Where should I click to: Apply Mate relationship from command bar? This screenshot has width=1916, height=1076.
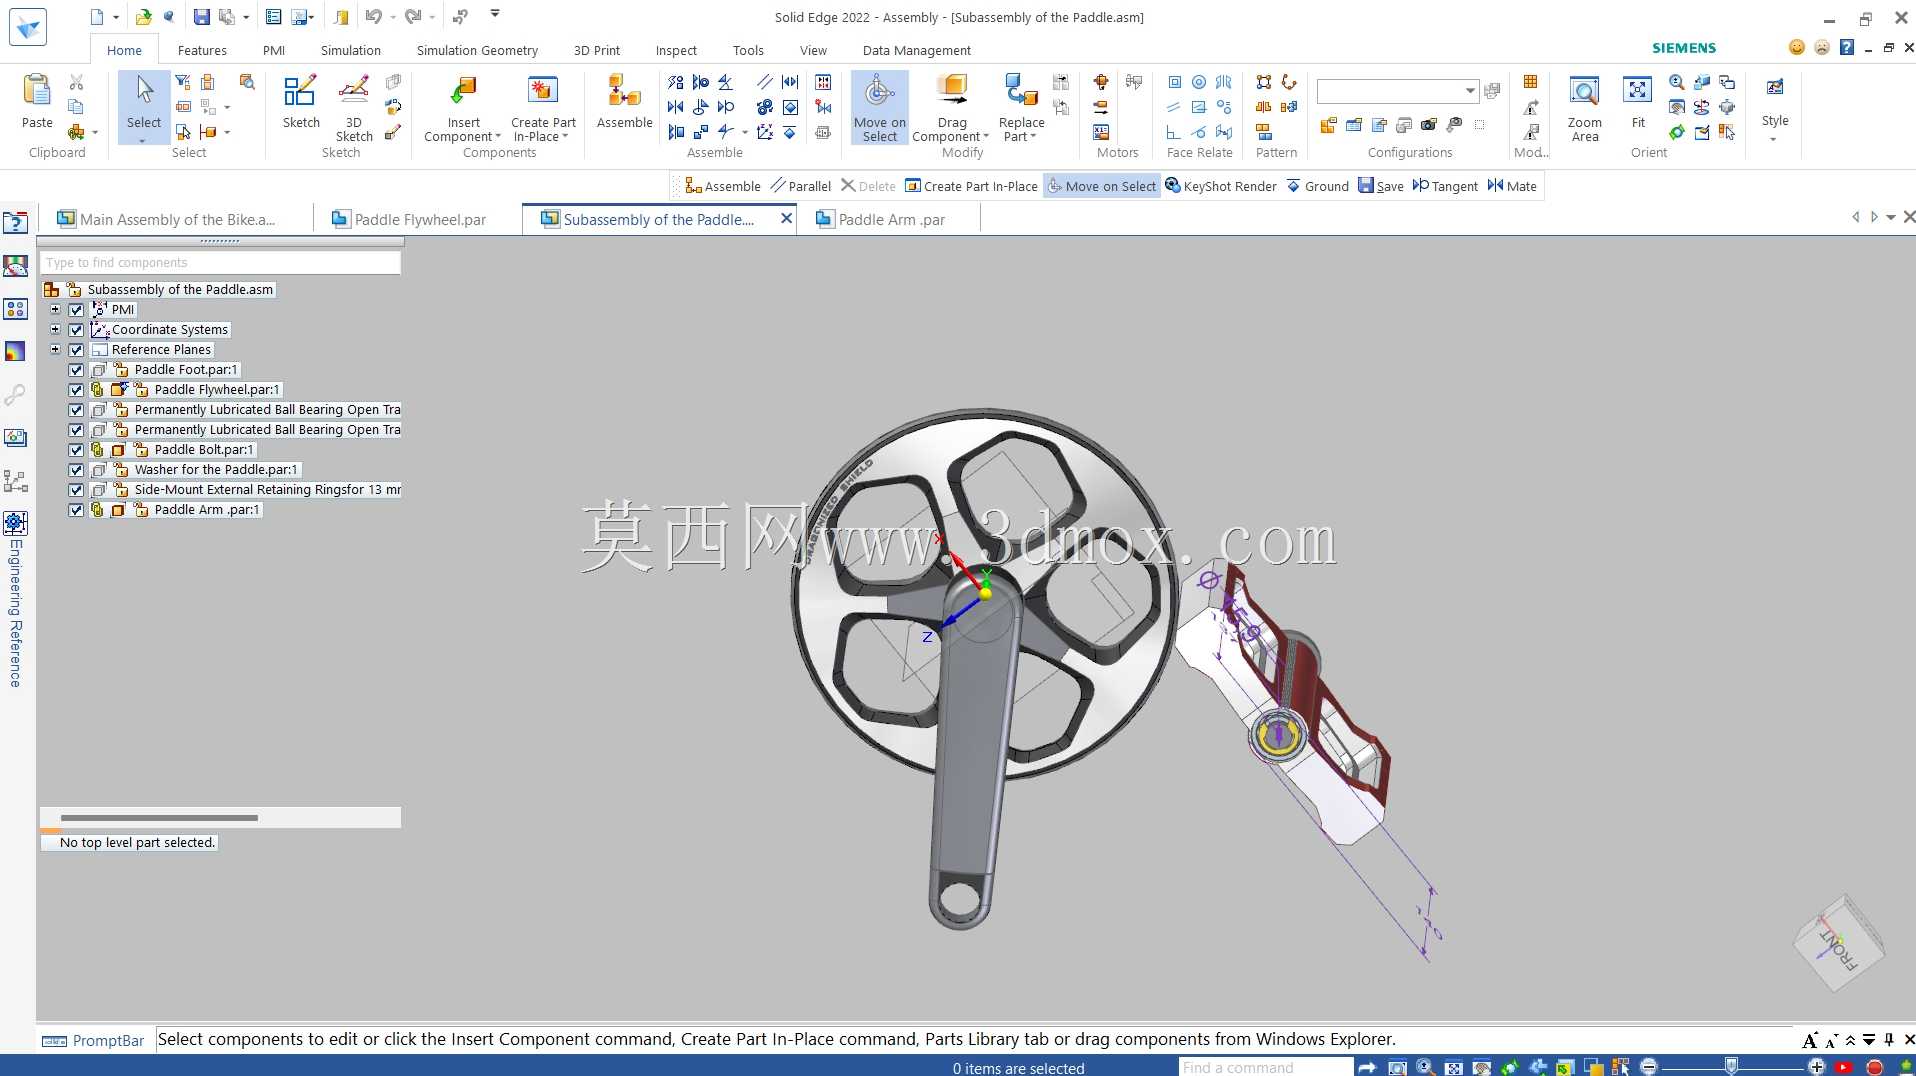tap(1512, 186)
